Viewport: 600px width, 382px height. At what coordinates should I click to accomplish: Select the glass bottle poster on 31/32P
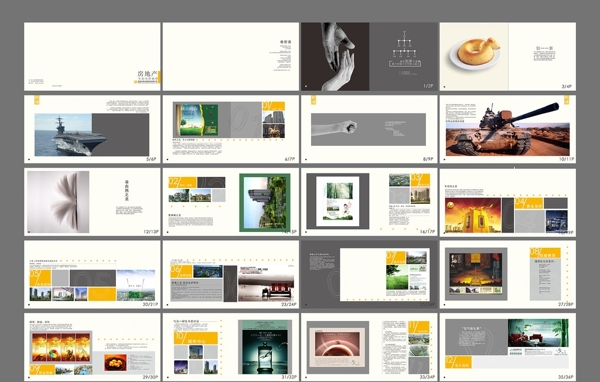(265, 347)
